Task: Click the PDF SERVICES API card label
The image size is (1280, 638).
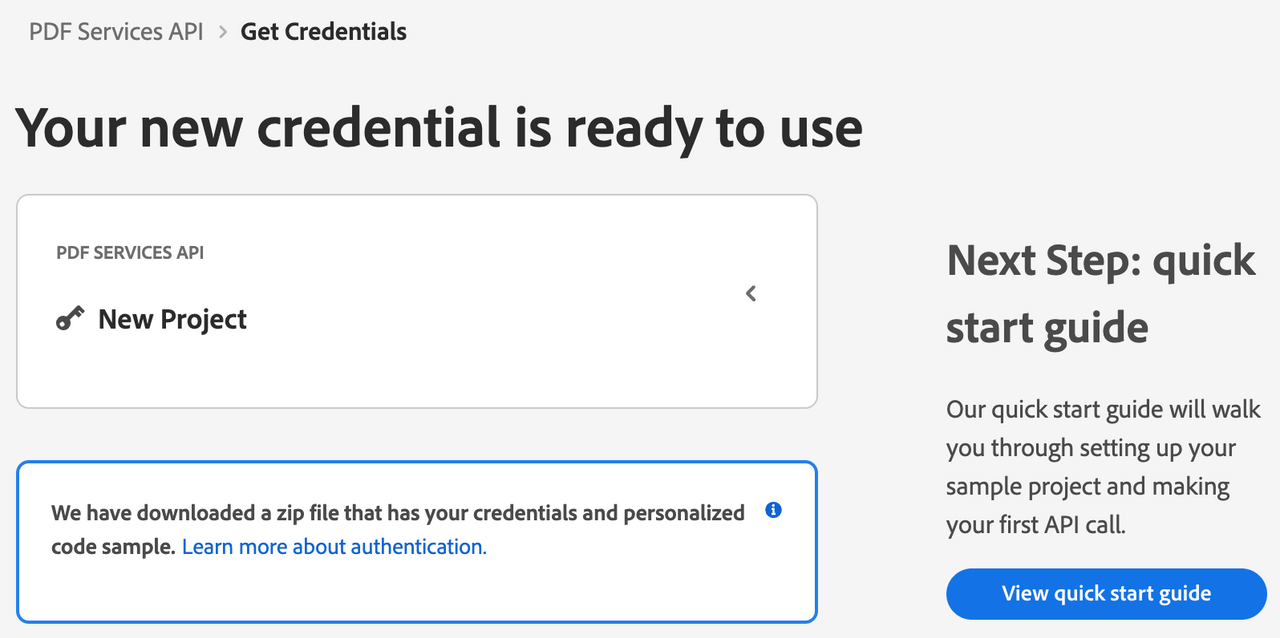Action: [130, 253]
